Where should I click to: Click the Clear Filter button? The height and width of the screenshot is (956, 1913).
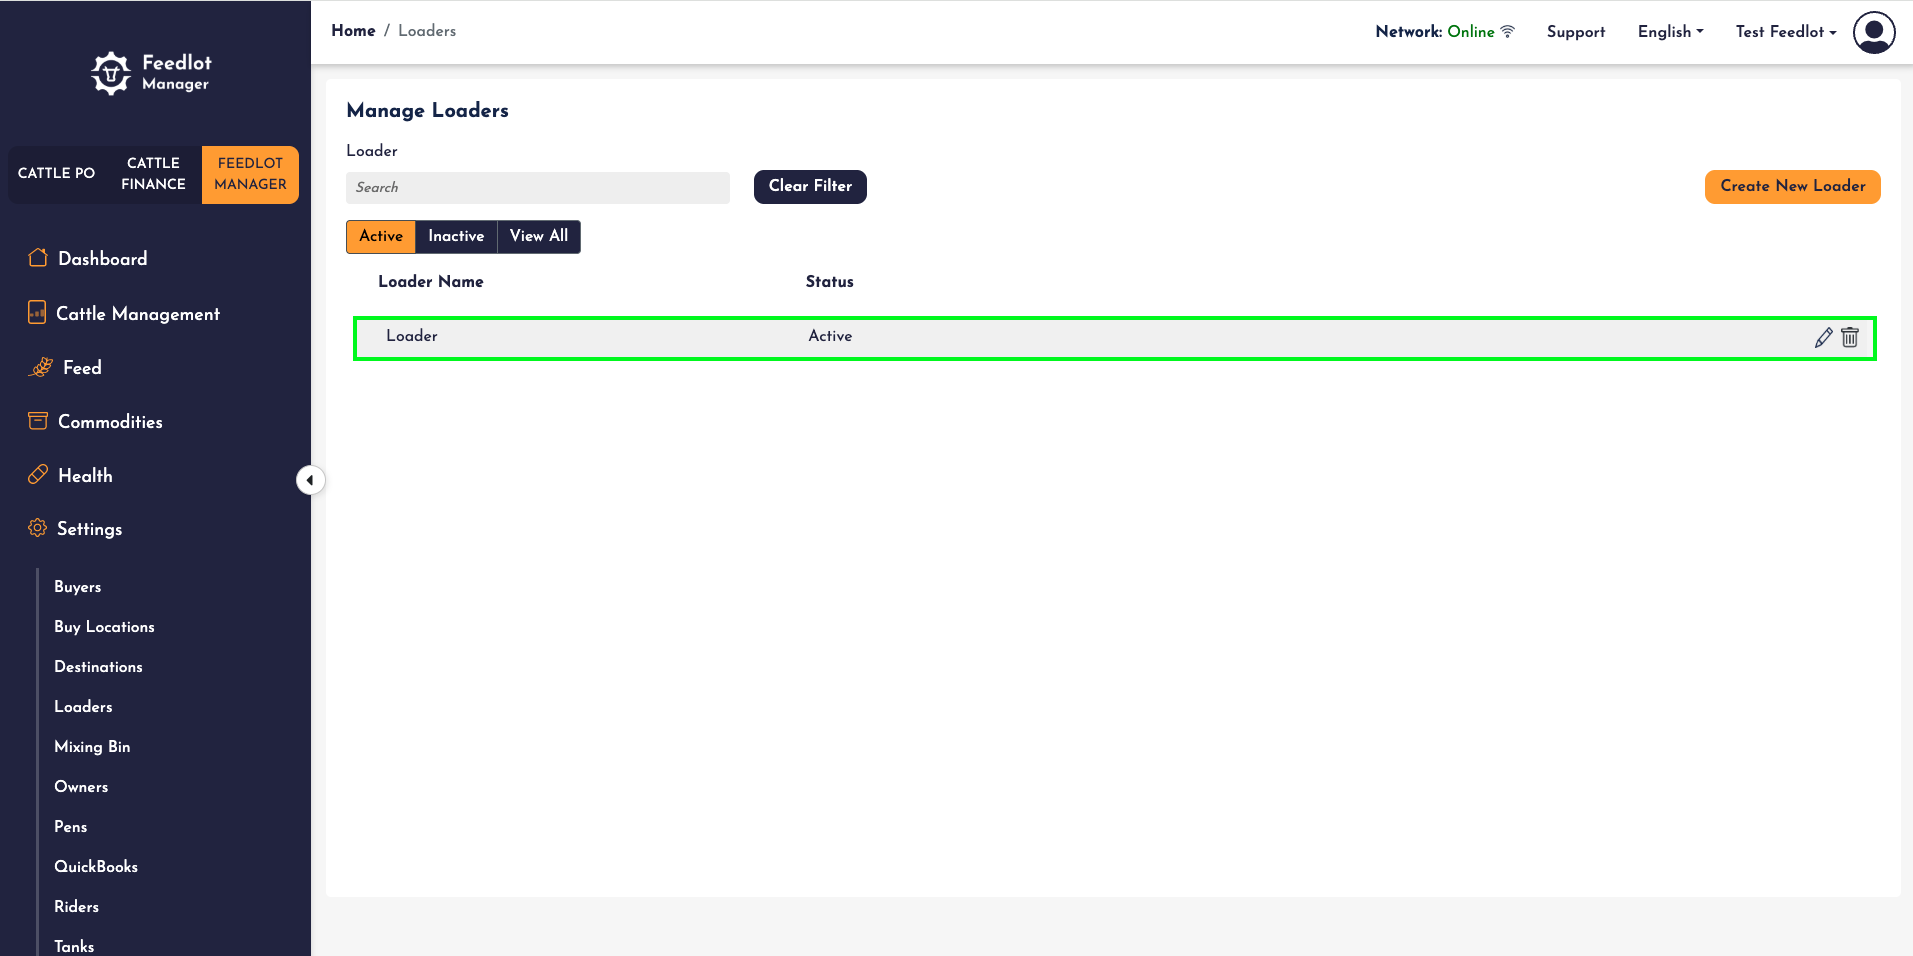pyautogui.click(x=810, y=187)
